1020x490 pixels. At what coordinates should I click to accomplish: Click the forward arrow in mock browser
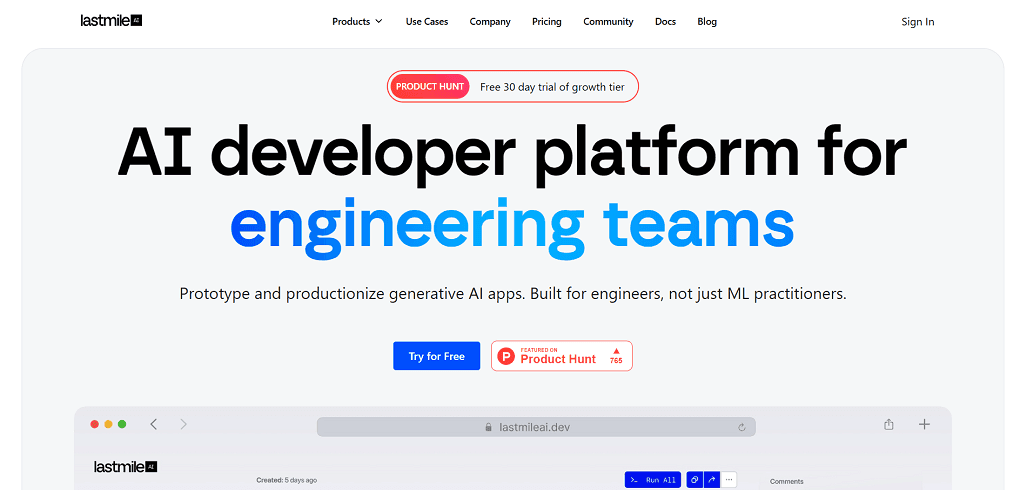coord(183,424)
